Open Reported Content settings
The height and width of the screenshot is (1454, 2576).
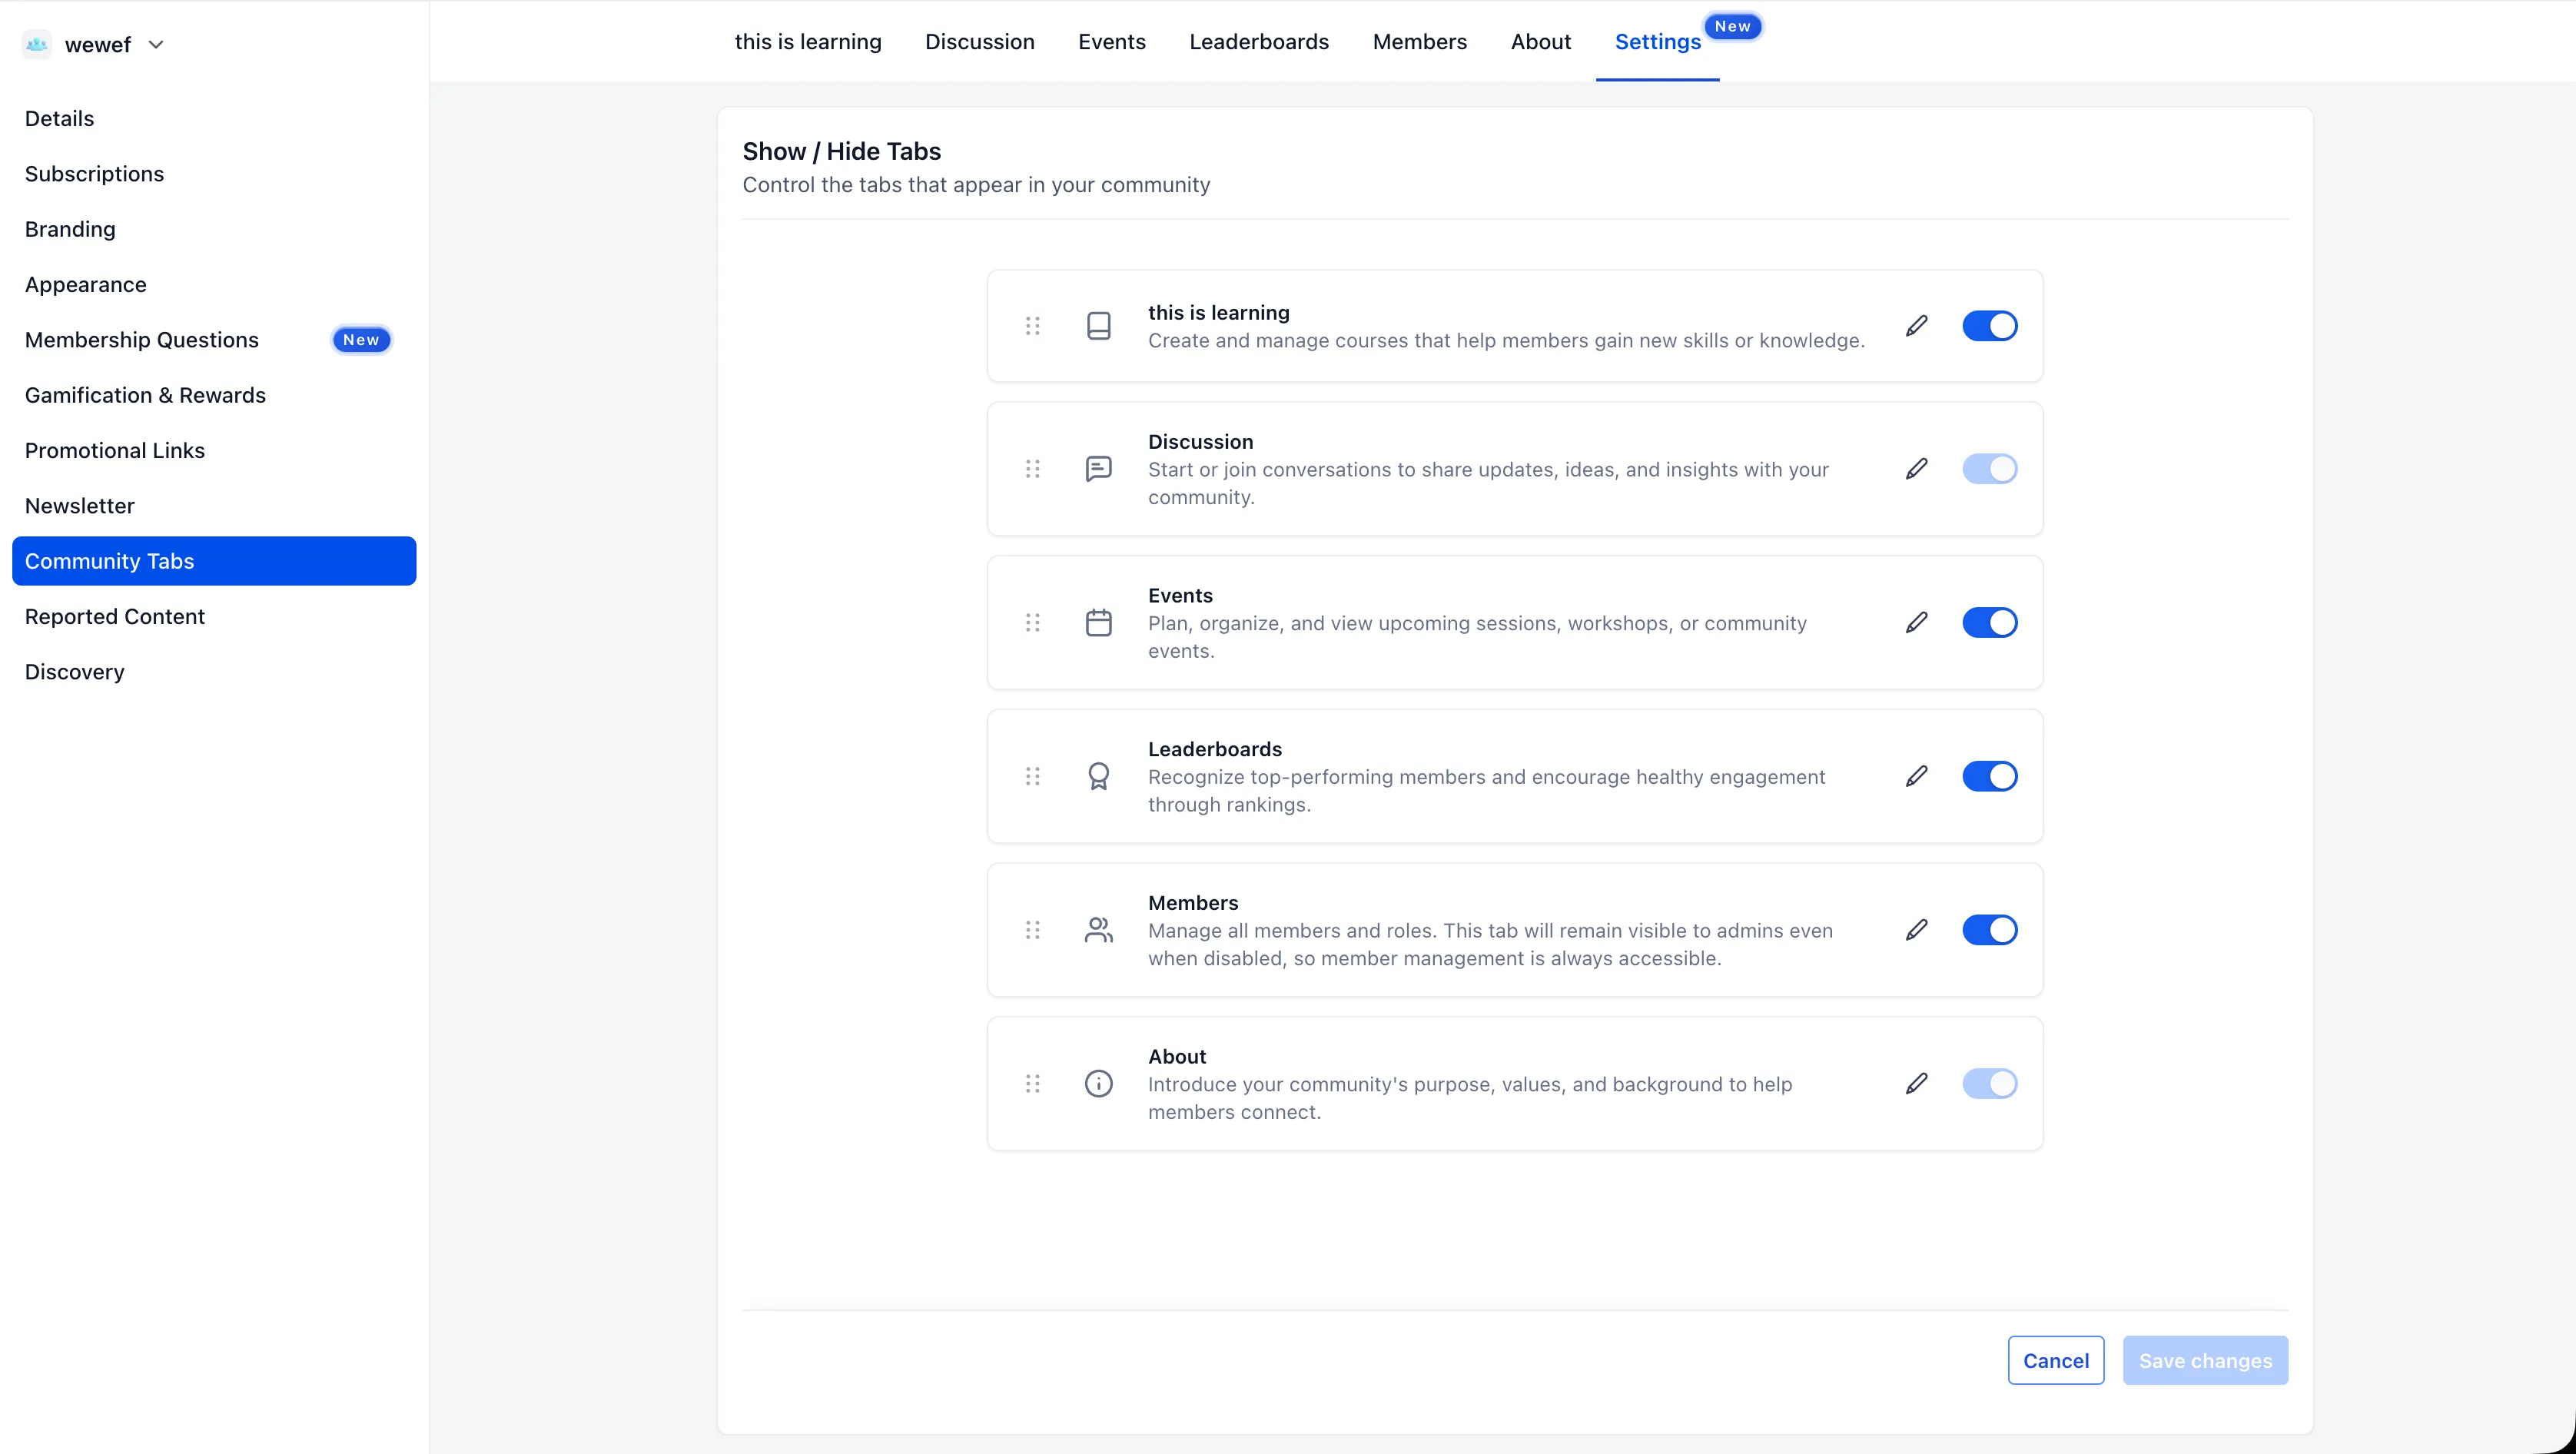pos(214,617)
